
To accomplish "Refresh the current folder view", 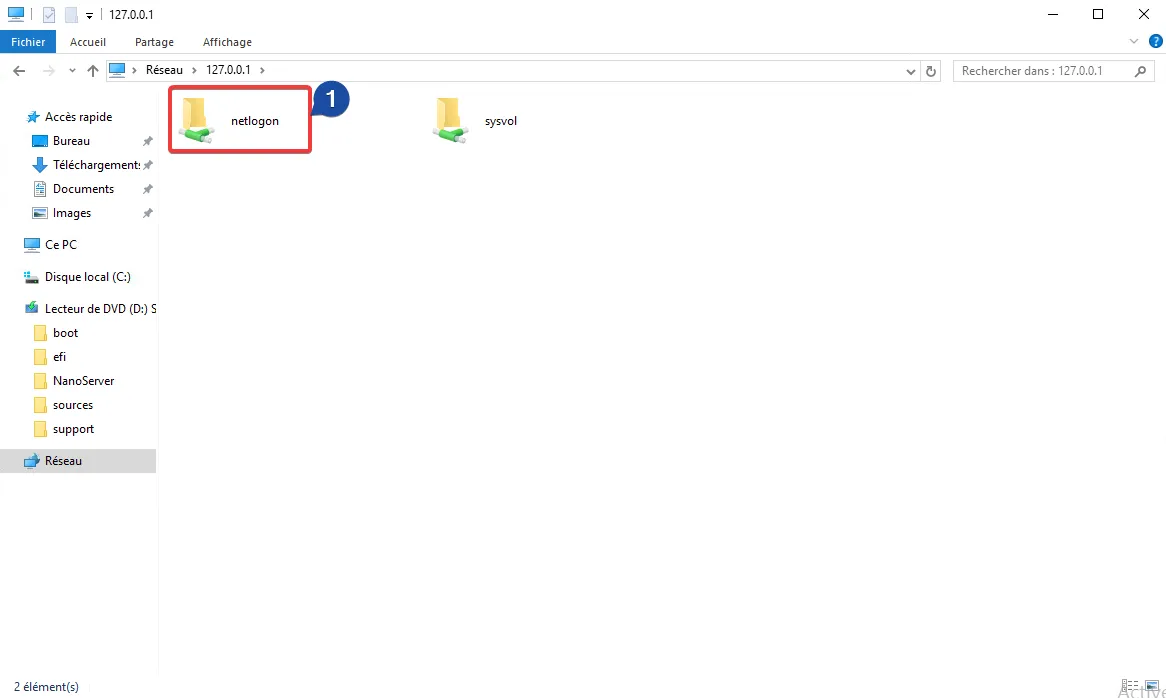I will (932, 71).
